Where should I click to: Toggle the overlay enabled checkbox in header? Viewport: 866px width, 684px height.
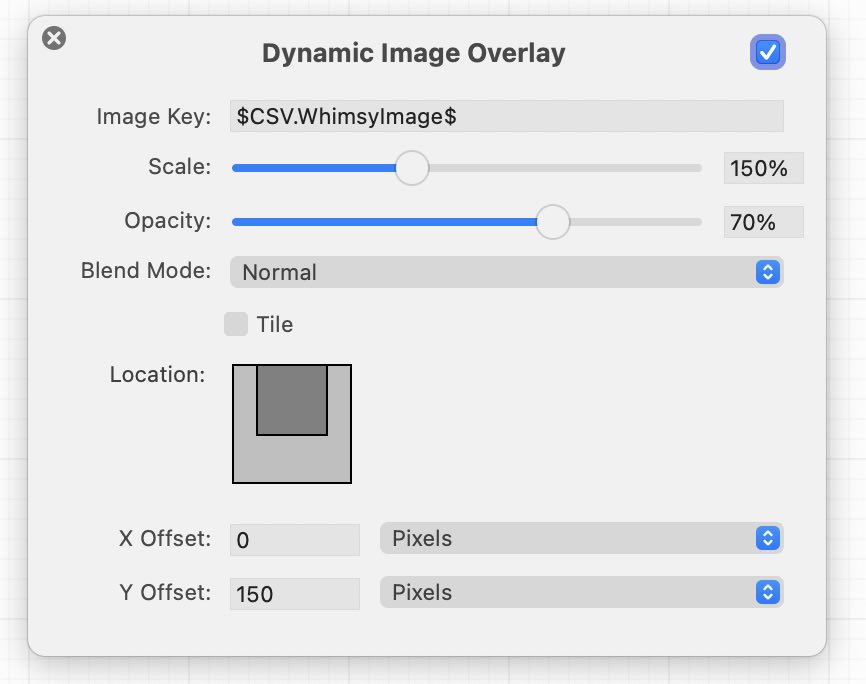tap(768, 52)
